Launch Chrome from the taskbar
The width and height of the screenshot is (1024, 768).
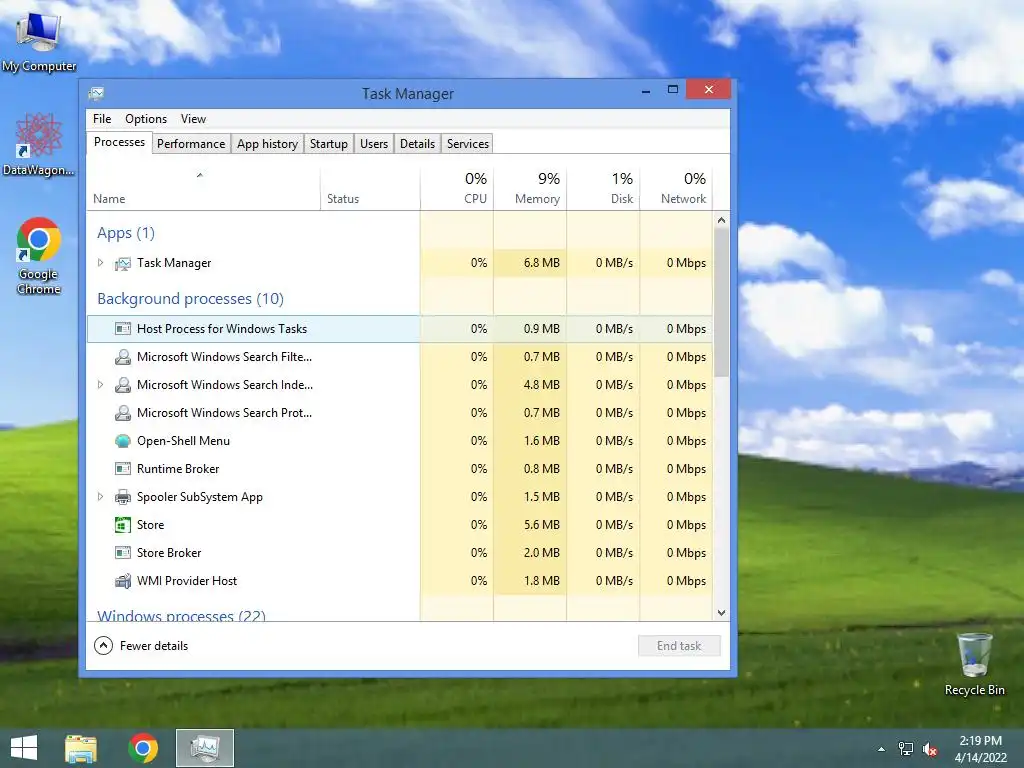coord(143,748)
